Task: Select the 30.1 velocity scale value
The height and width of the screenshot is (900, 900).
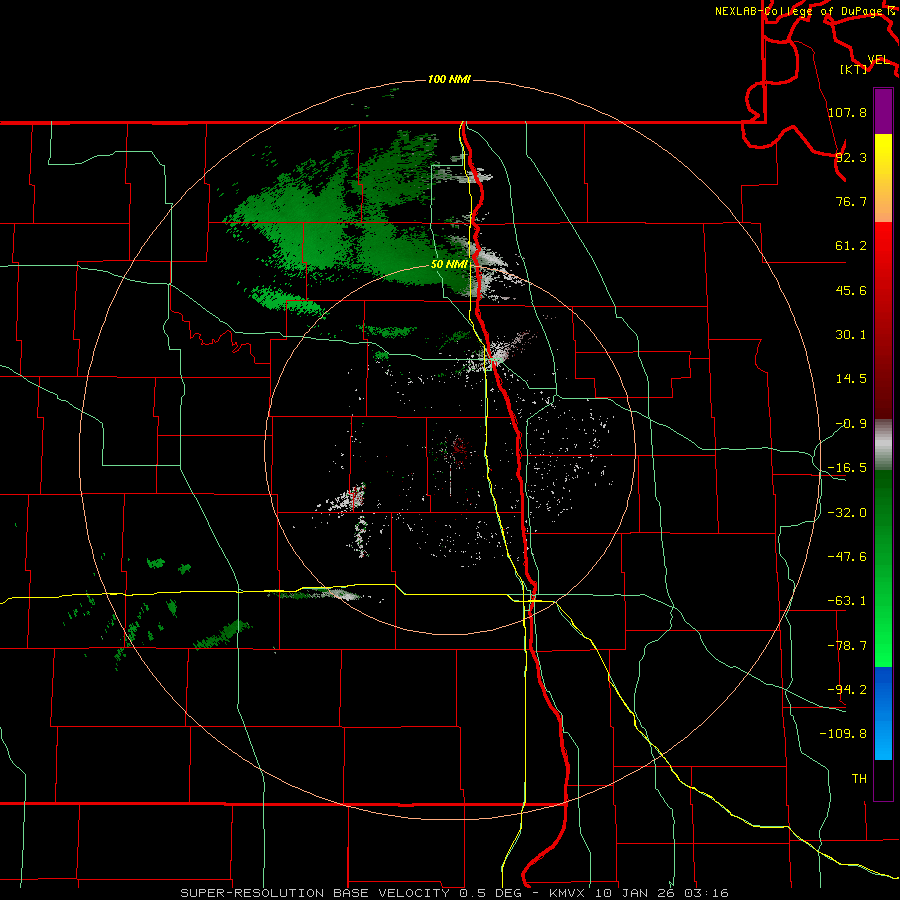Action: [851, 335]
